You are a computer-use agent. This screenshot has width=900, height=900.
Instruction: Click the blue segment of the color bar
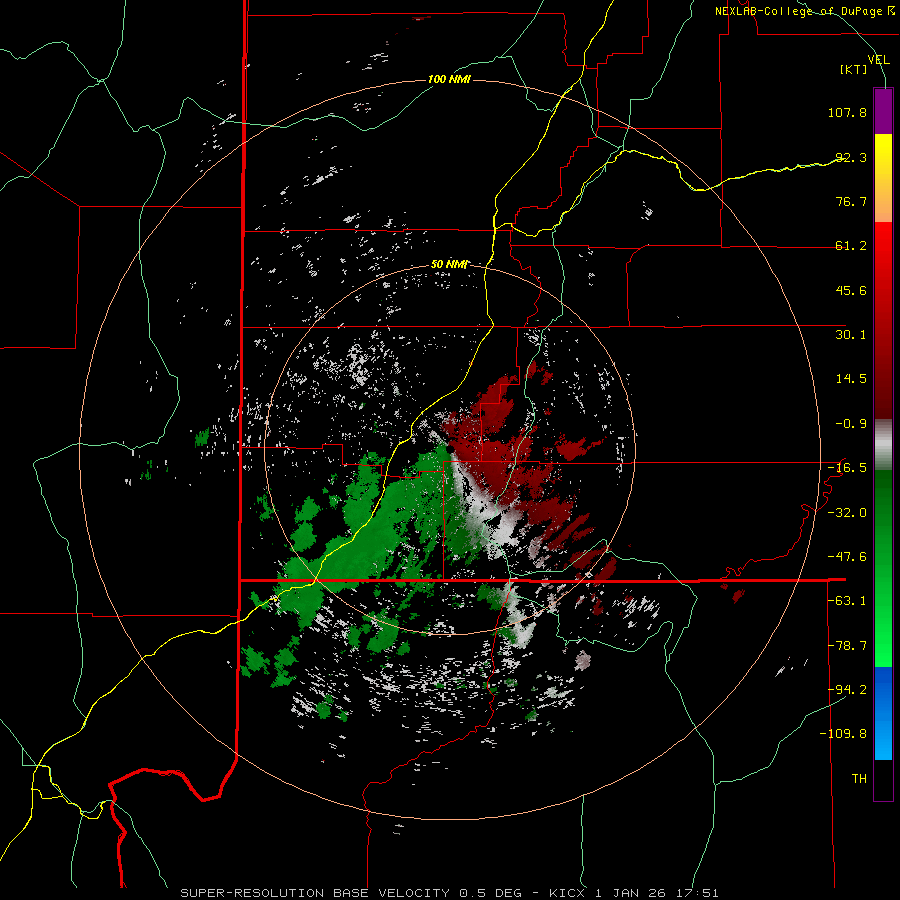click(x=883, y=713)
